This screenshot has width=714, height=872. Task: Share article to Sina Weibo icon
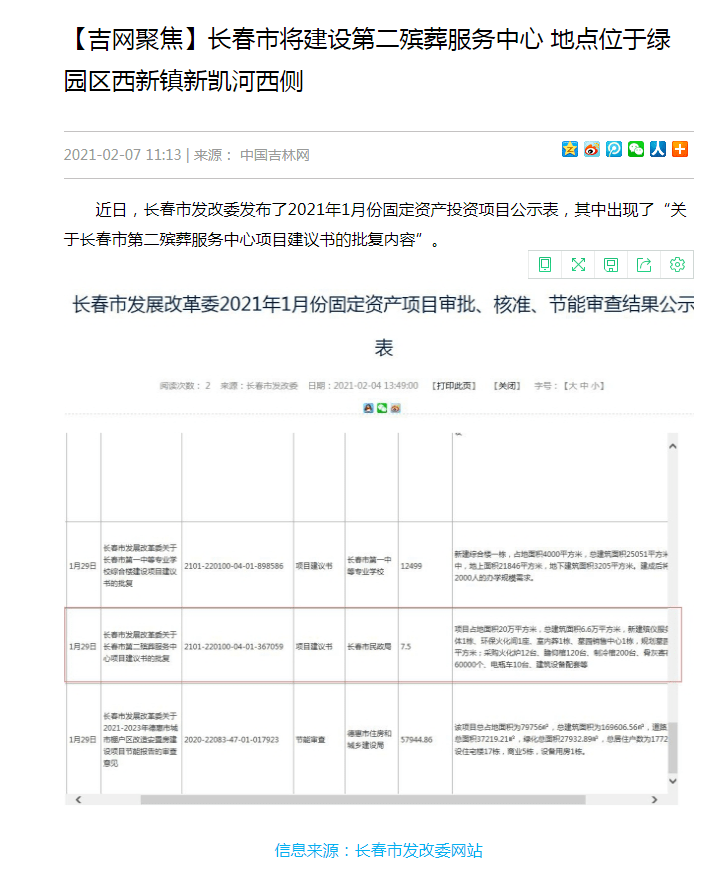click(x=592, y=149)
